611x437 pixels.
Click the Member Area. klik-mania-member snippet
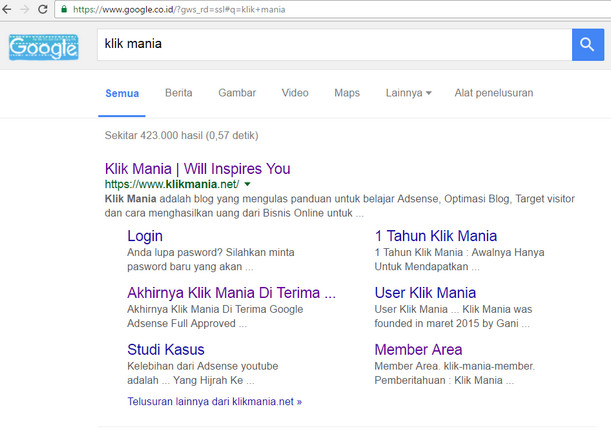point(454,373)
